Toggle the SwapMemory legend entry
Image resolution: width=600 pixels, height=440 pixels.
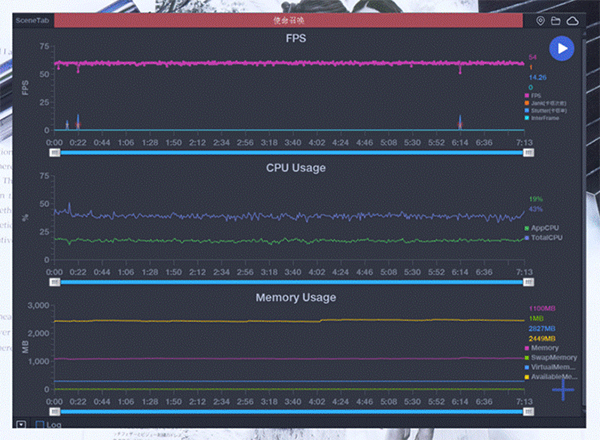[x=548, y=357]
